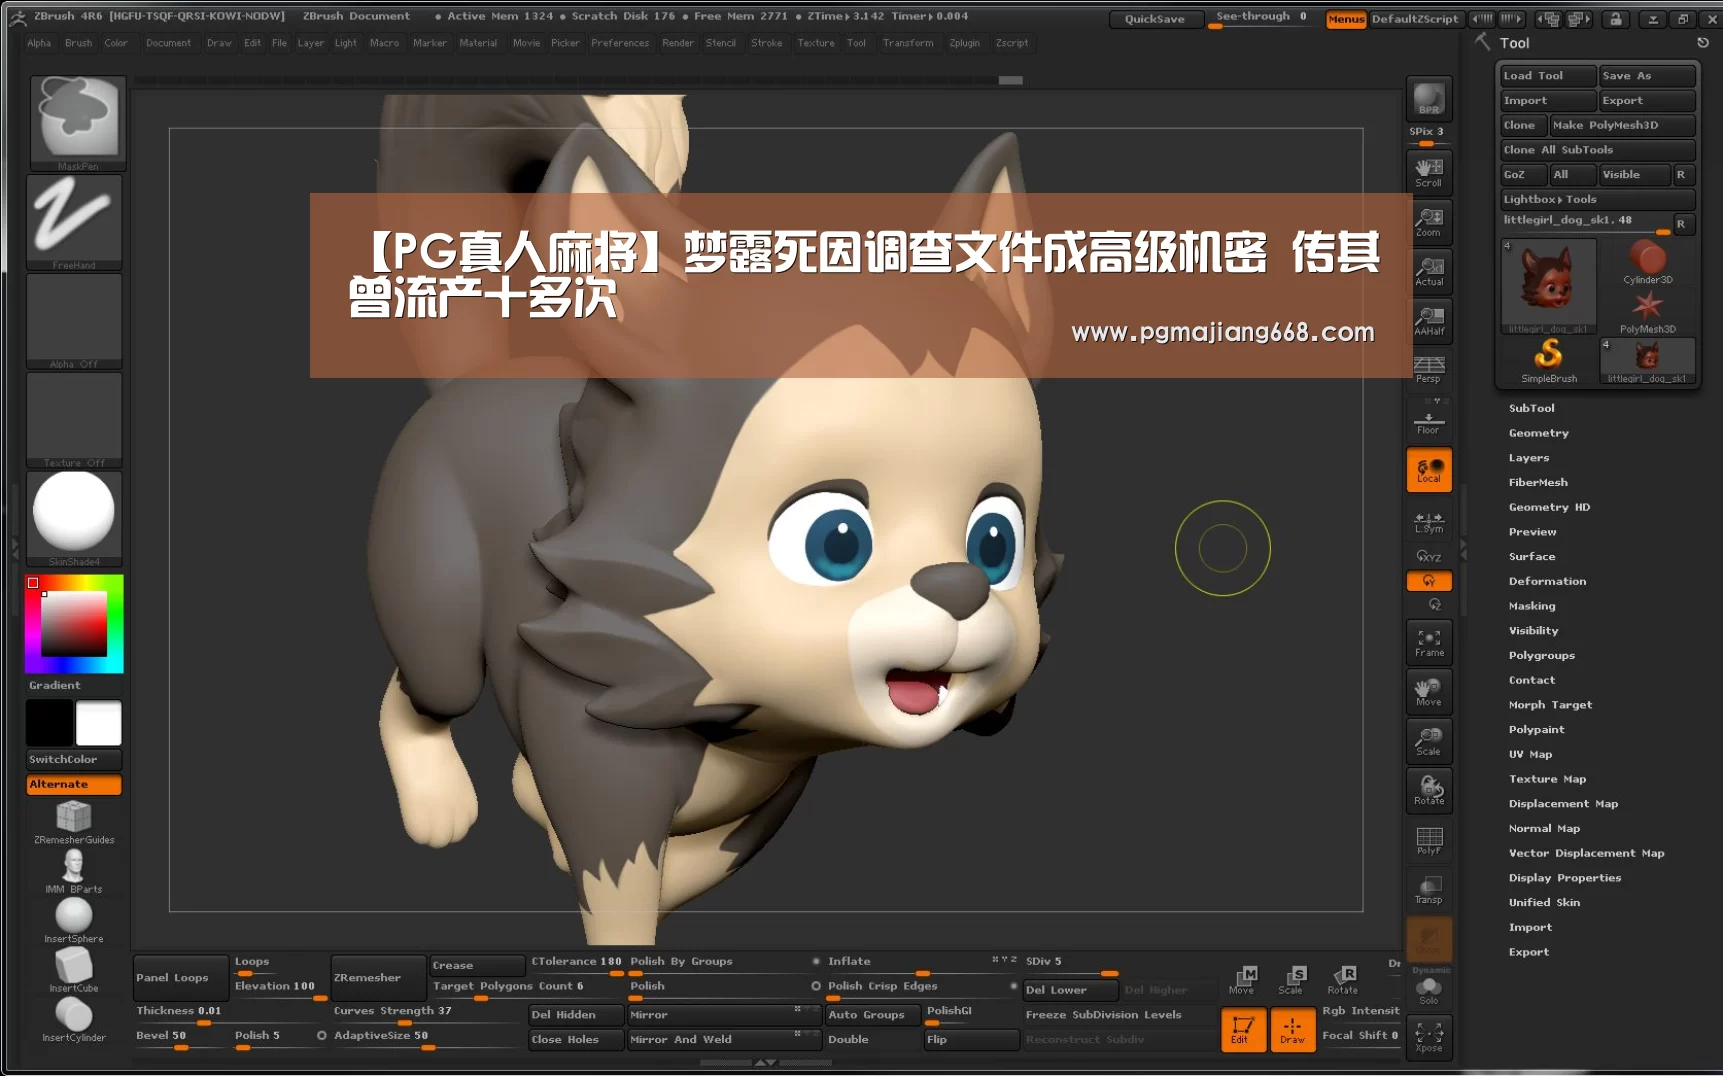The image size is (1723, 1076).
Task: Expand the Display Properties section
Action: (x=1565, y=878)
